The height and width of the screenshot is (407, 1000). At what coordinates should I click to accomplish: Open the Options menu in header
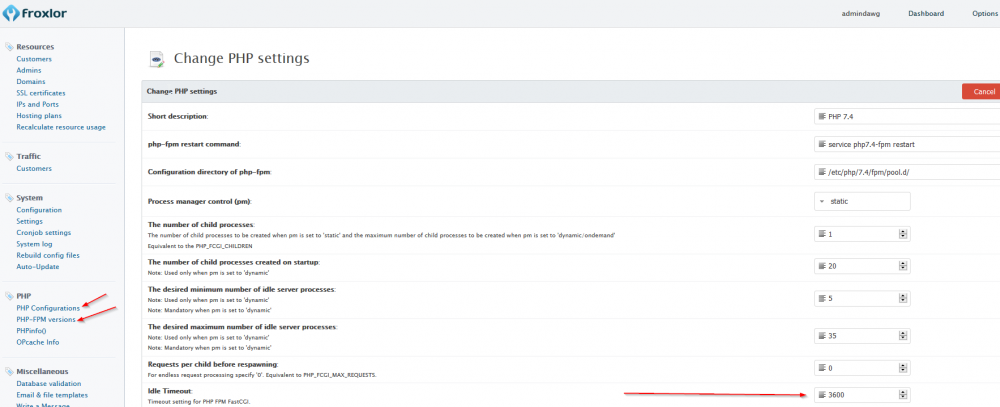point(984,13)
